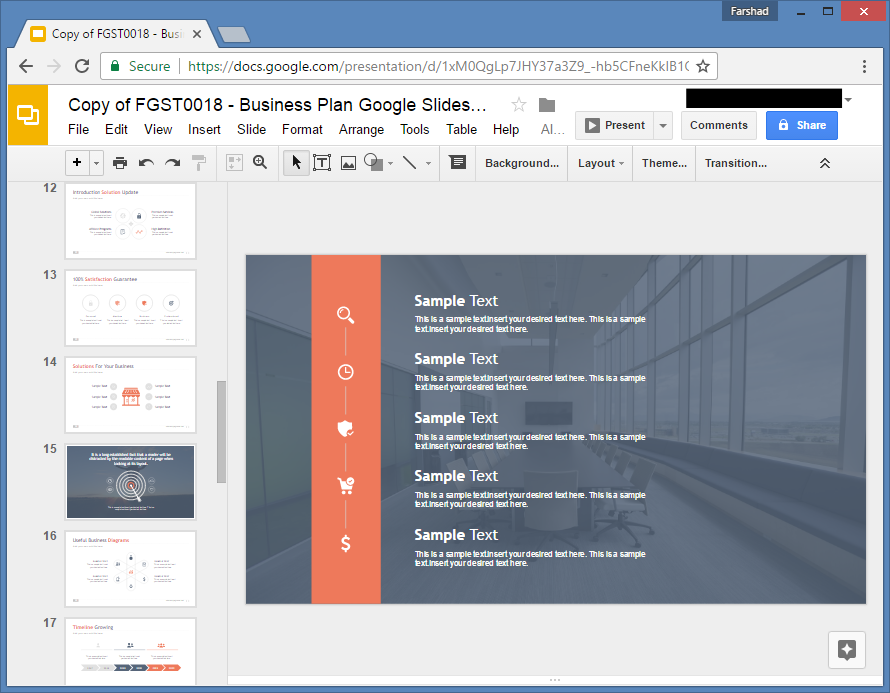Click the Print icon in toolbar
Image resolution: width=890 pixels, height=693 pixels.
coord(120,163)
